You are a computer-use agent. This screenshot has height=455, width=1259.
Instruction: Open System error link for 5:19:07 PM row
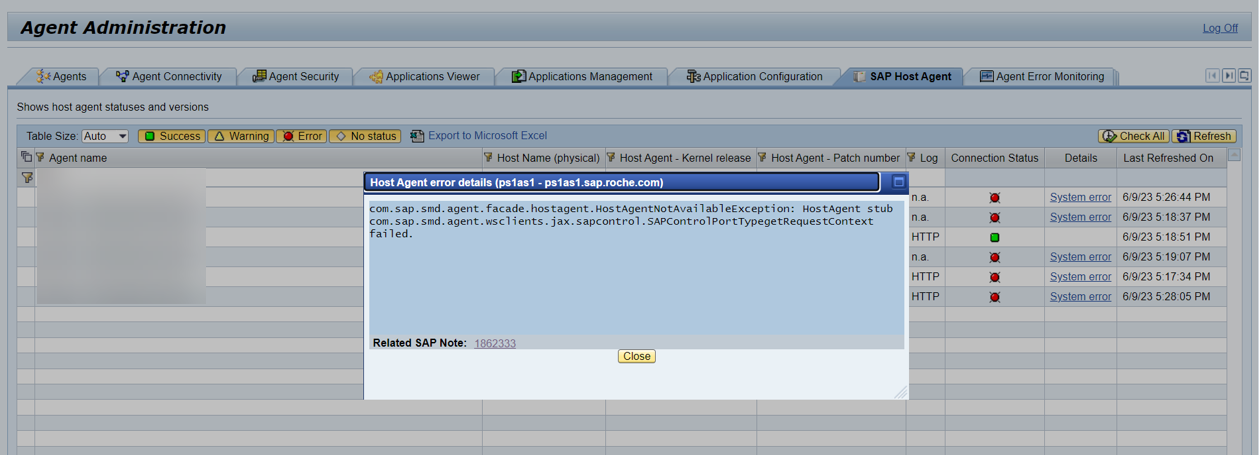point(1080,257)
